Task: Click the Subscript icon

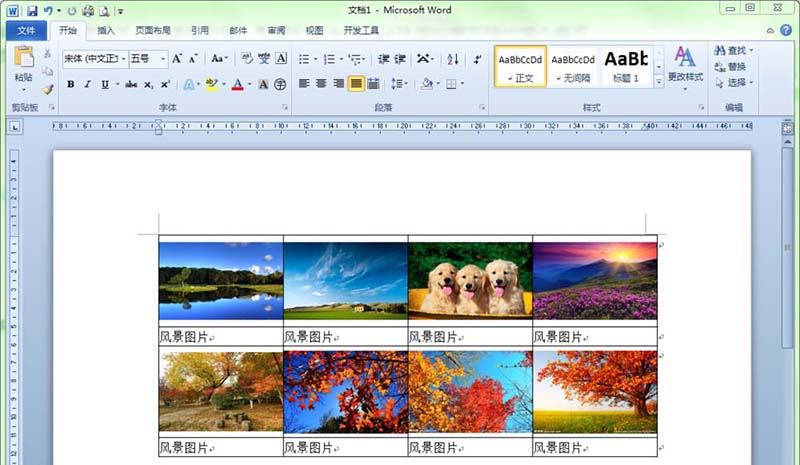Action: click(148, 84)
